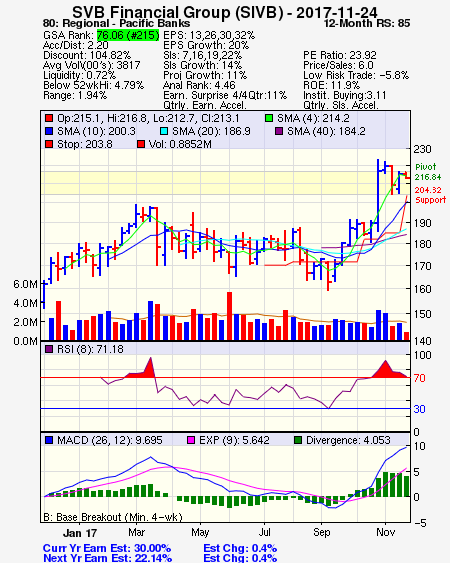Click the blue MACD legend swatch
This screenshot has height=563, width=450.
point(49,440)
